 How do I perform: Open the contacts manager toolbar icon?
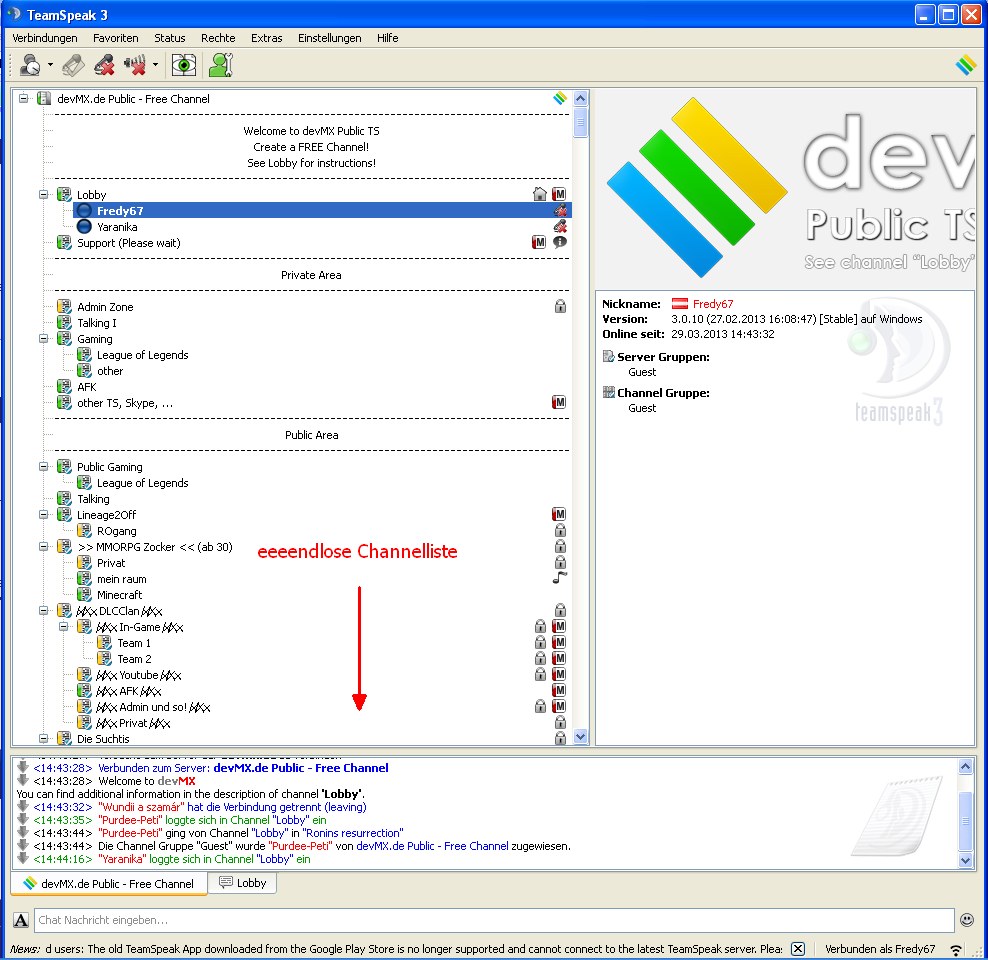[221, 65]
